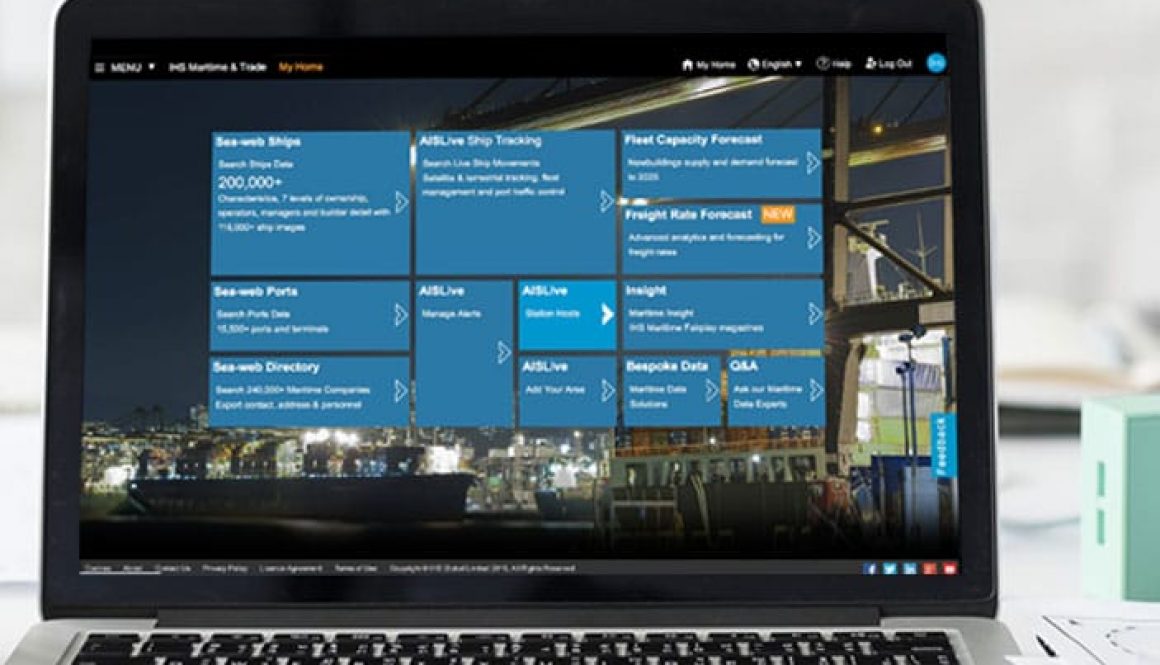Click the Sea-web Ports tile arrow
Viewport: 1160px width, 665px height.
[401, 315]
